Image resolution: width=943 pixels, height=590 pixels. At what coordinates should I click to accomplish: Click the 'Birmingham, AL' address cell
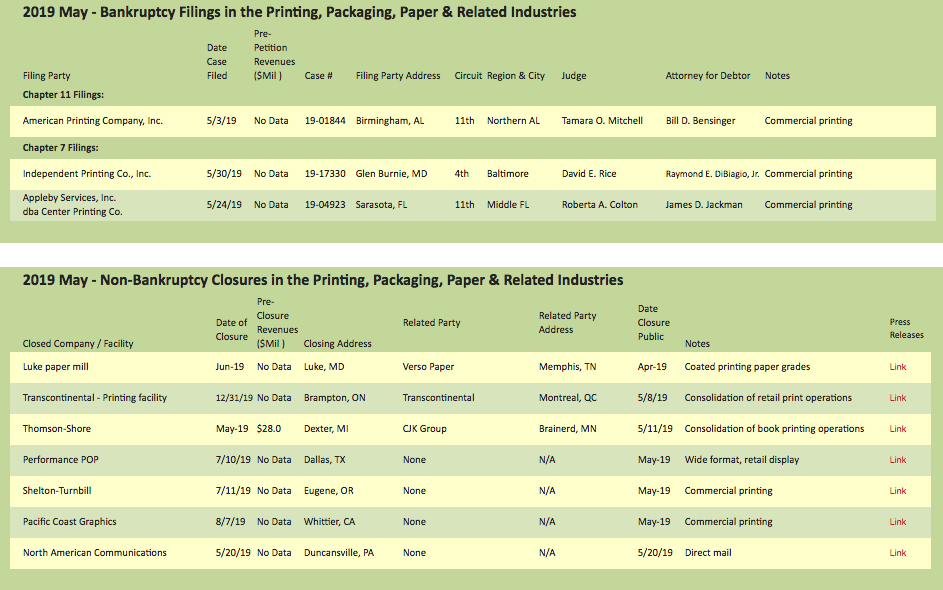click(390, 121)
